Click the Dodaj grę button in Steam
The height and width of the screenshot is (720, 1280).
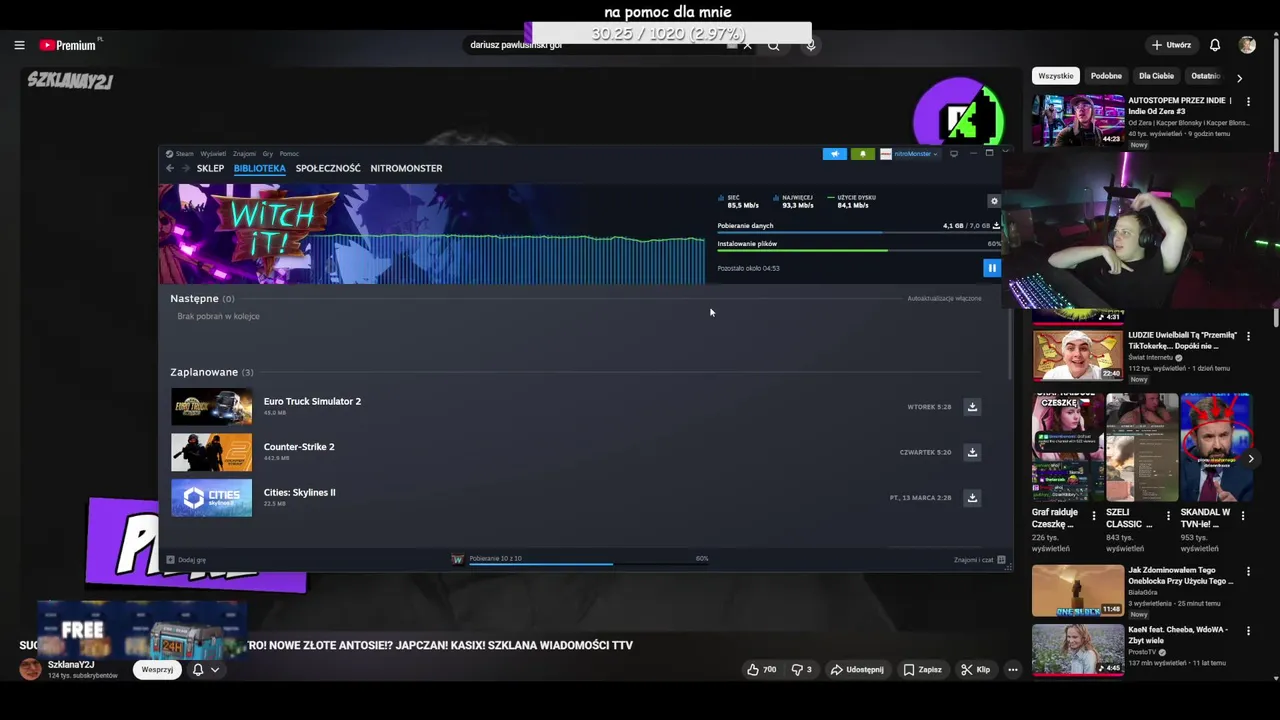[186, 560]
